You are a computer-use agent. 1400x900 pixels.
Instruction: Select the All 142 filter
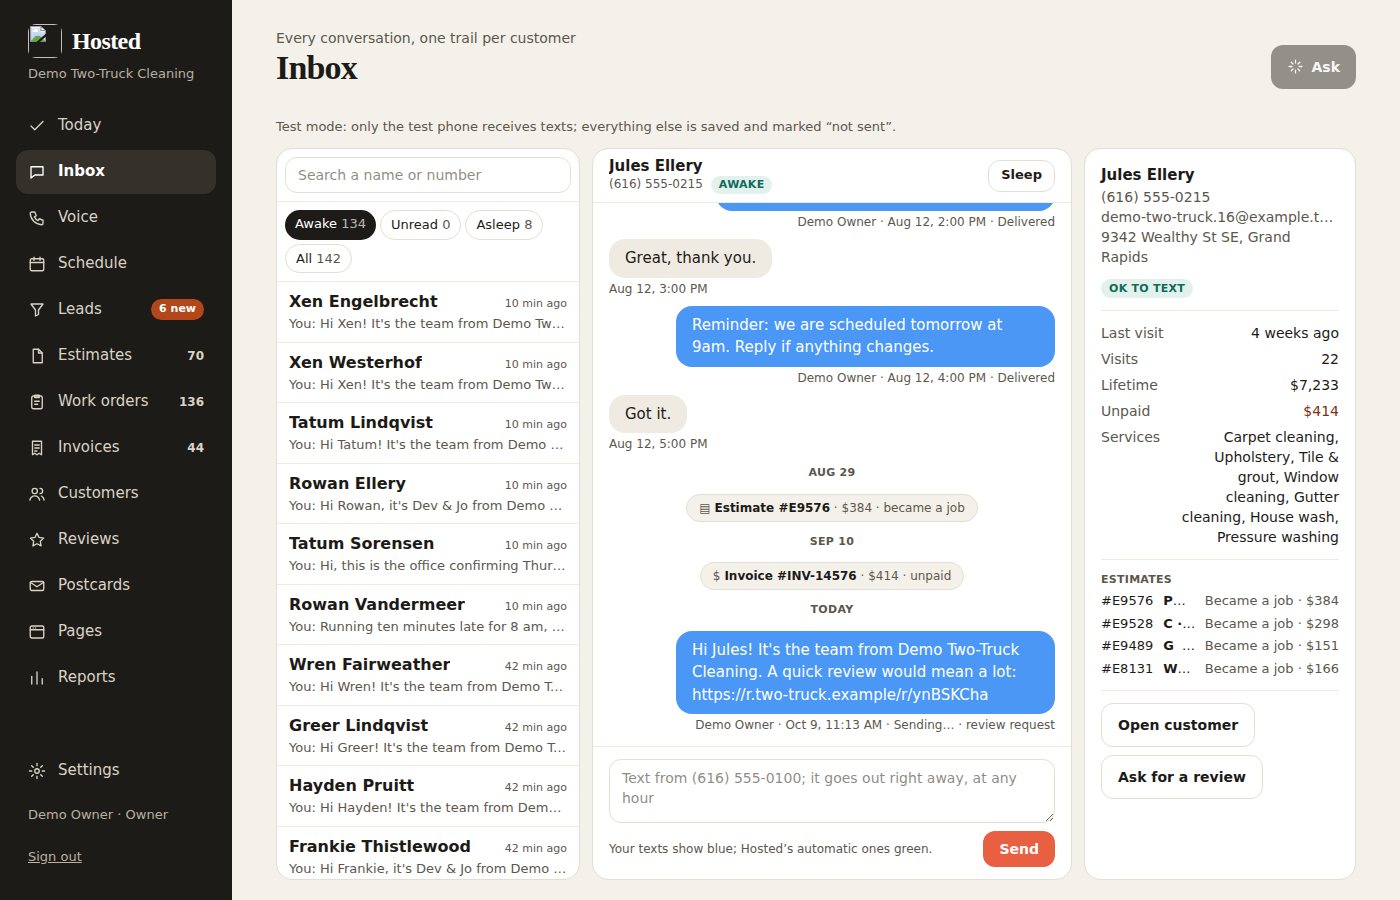[318, 258]
